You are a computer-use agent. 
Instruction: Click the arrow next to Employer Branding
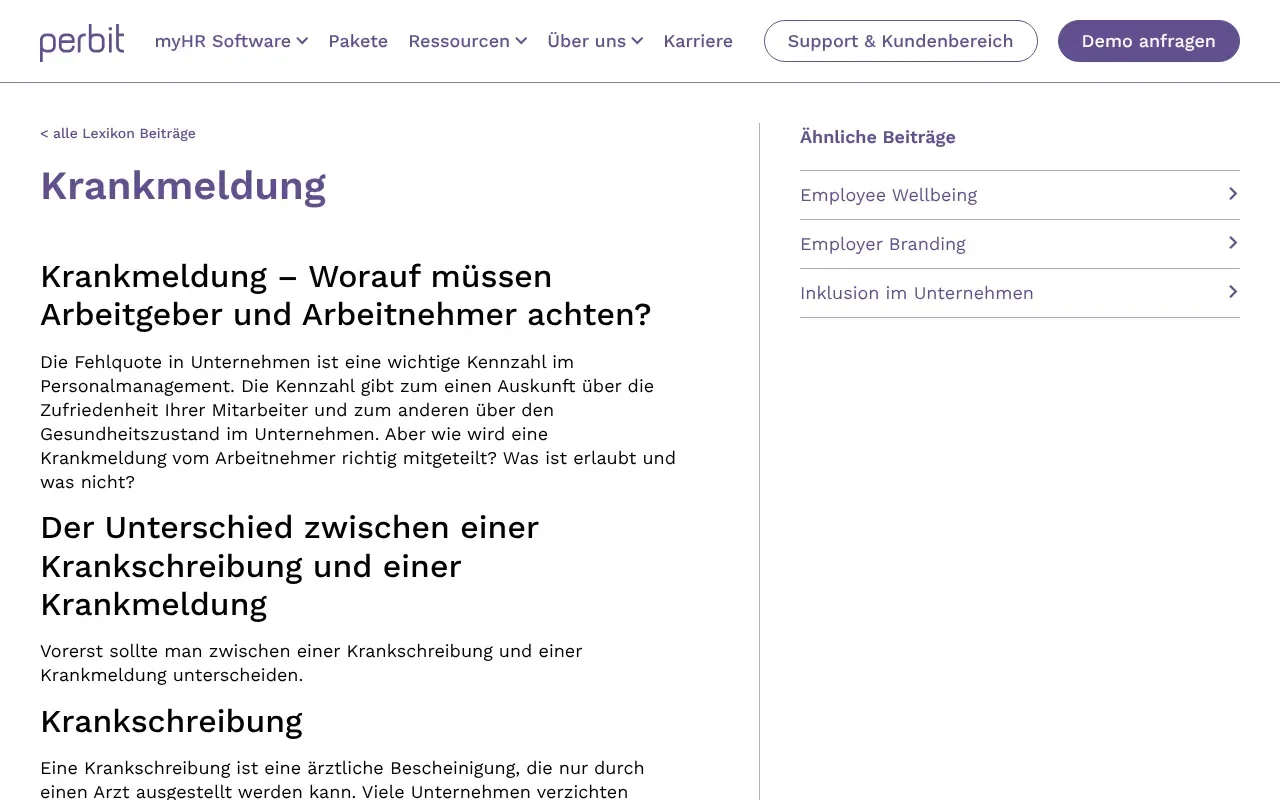(x=1232, y=243)
